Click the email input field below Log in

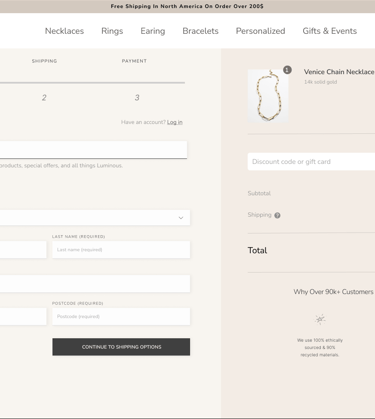click(x=93, y=150)
